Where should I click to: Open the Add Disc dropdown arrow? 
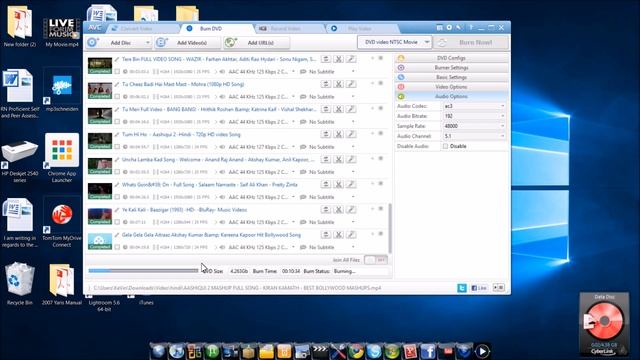click(147, 42)
